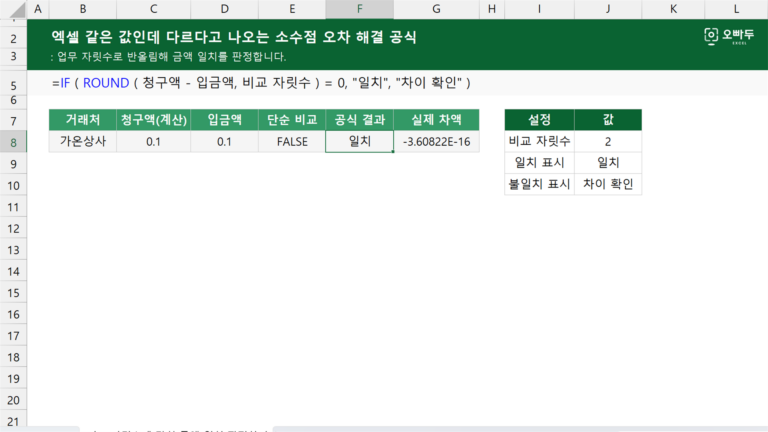Screen dimensions: 768x432
Task: Select column K header
Action: (x=673, y=9)
